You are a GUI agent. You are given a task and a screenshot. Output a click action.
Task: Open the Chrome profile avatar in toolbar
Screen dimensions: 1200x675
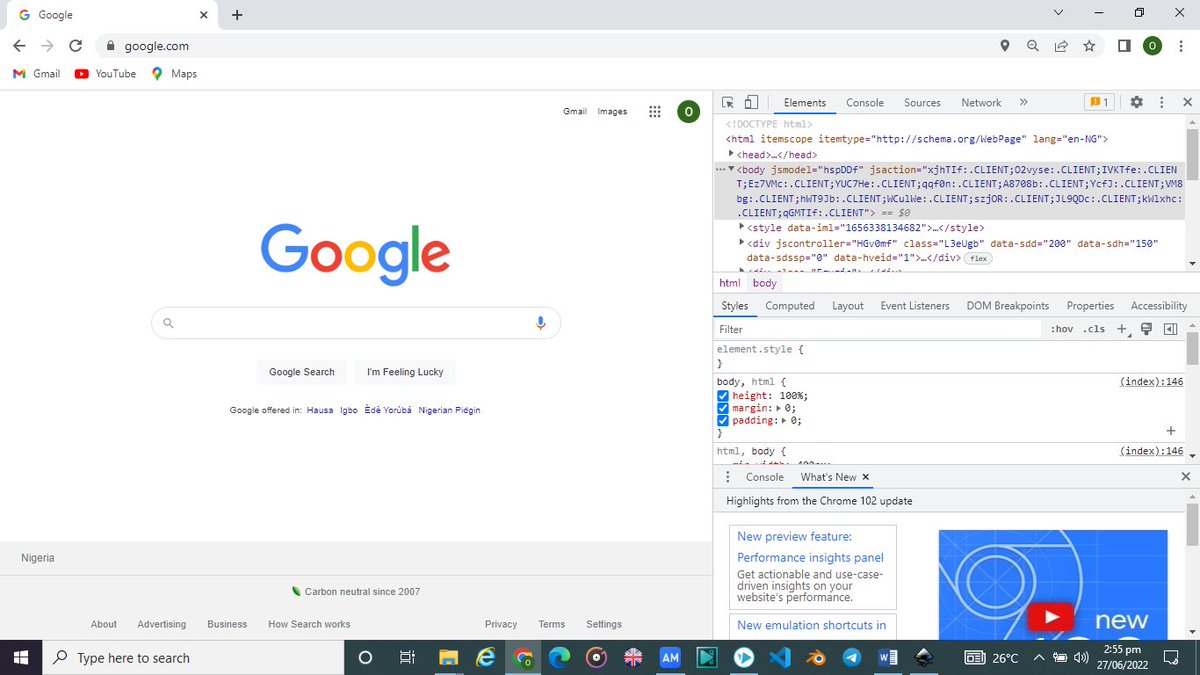pos(1153,46)
